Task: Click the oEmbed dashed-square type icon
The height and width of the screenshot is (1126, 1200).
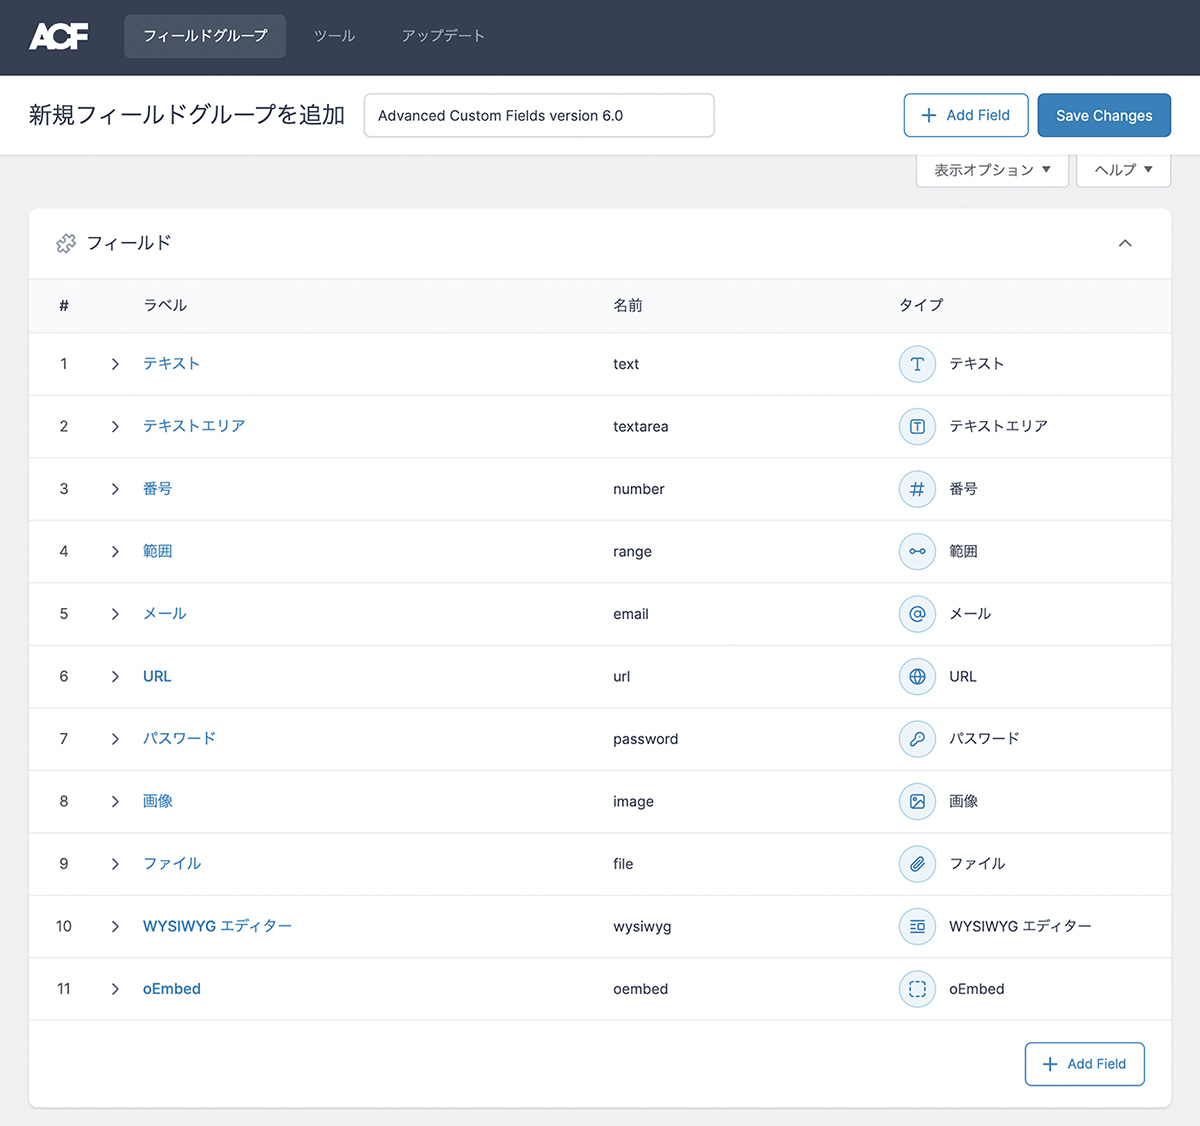Action: (917, 989)
